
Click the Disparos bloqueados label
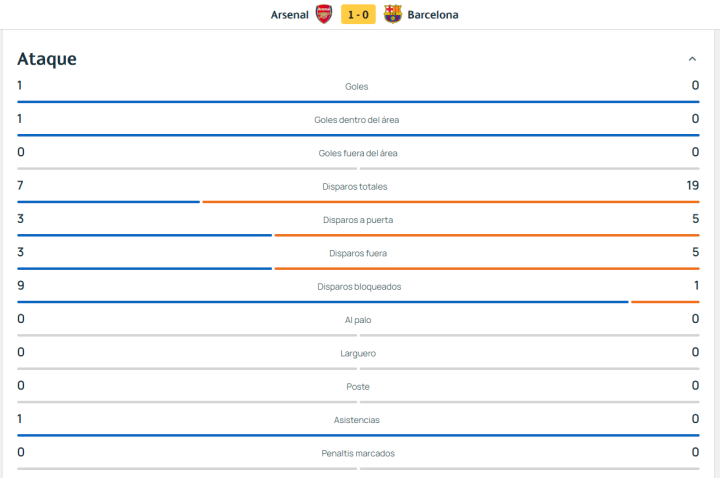(359, 287)
